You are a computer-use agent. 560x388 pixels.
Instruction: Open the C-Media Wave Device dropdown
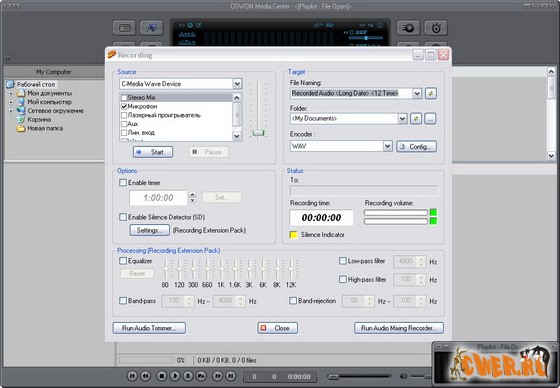(x=237, y=84)
